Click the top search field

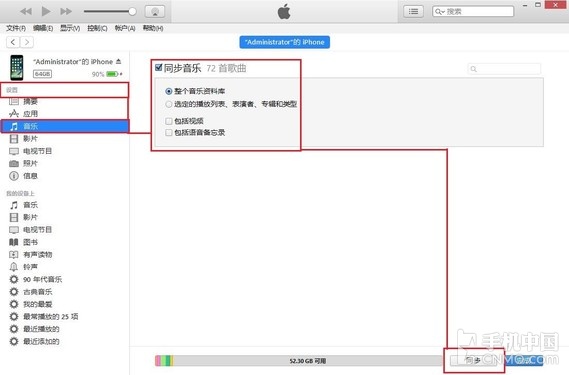[473, 12]
